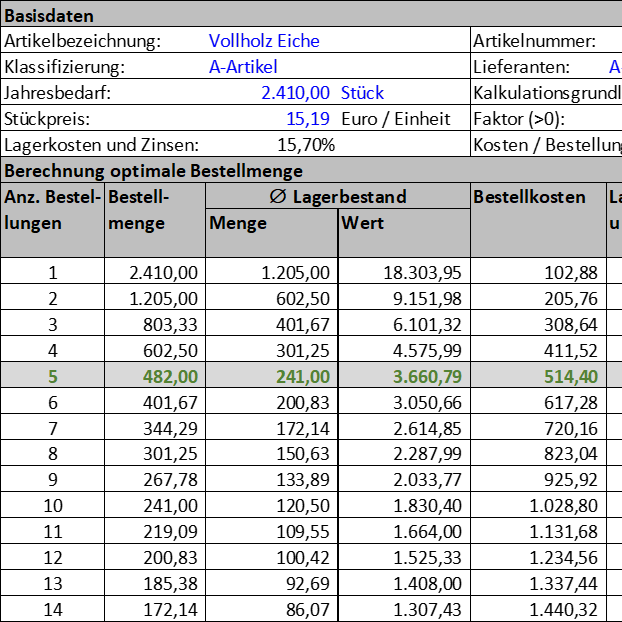Image resolution: width=622 pixels, height=622 pixels.
Task: Click the ∅ Lagerbestand merged header
Action: point(337,196)
